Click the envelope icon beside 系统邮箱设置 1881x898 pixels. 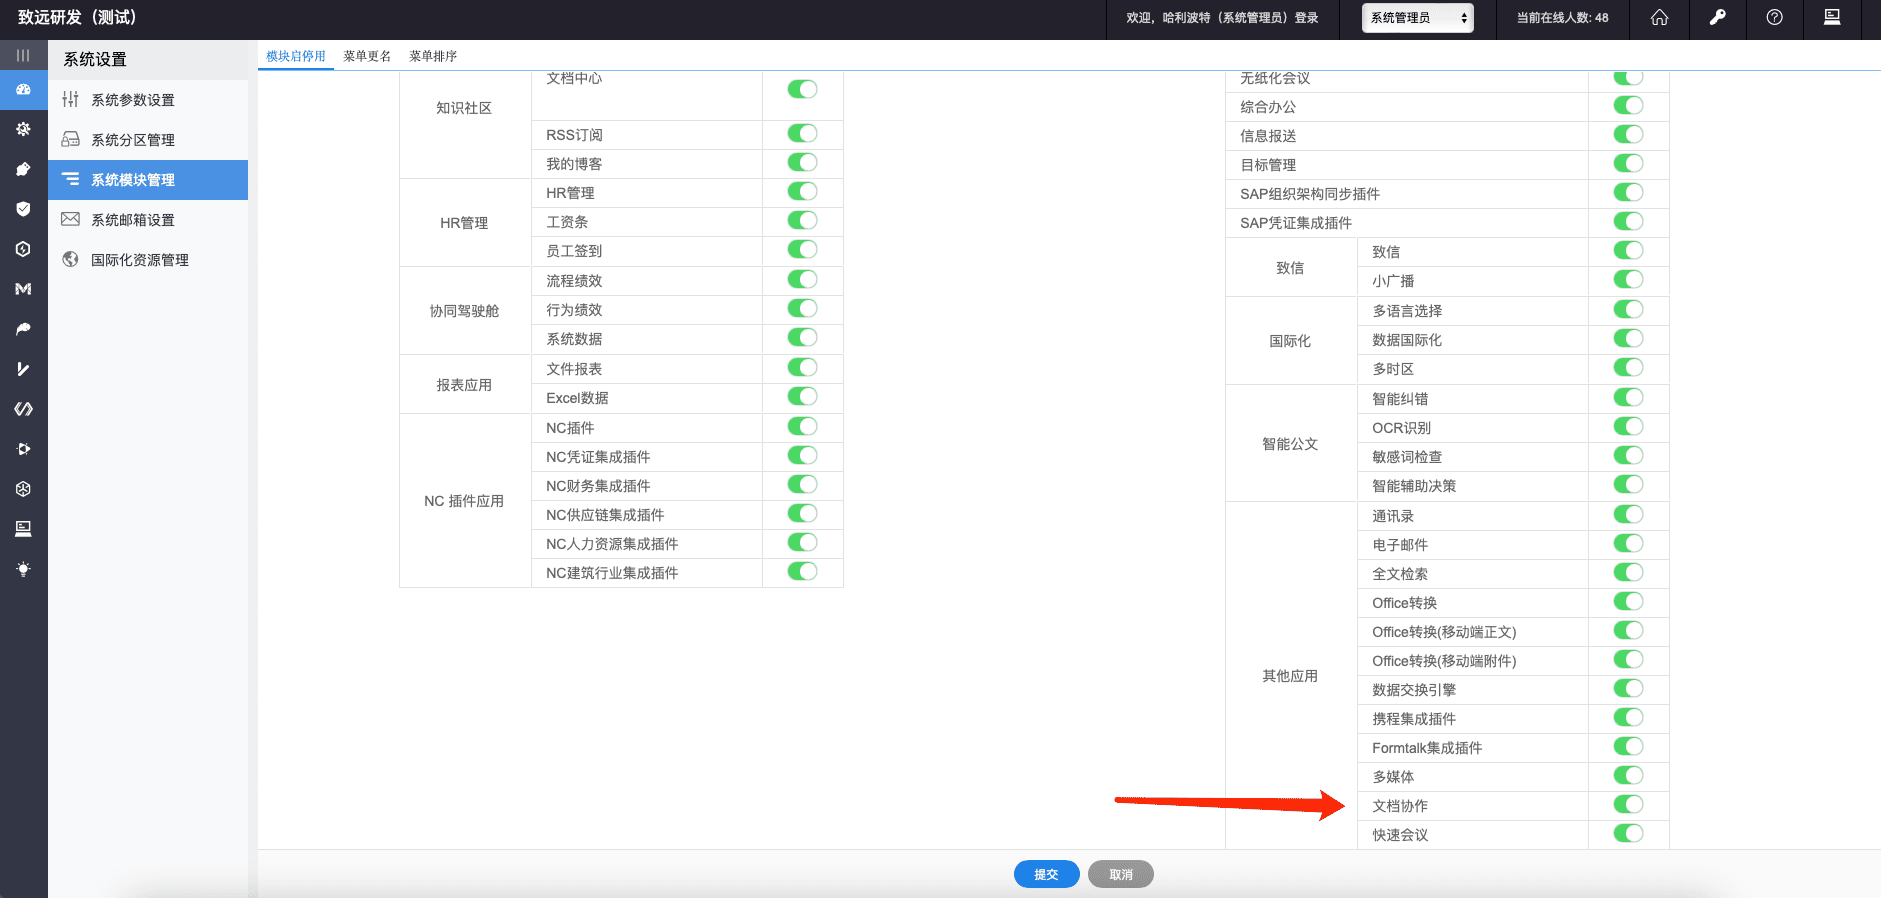pyautogui.click(x=70, y=219)
